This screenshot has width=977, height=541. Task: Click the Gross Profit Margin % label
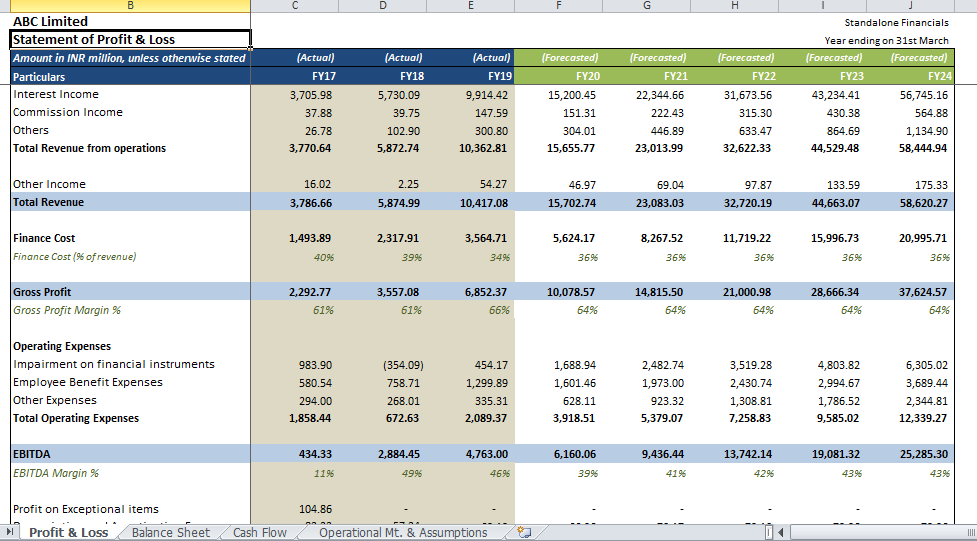67,310
